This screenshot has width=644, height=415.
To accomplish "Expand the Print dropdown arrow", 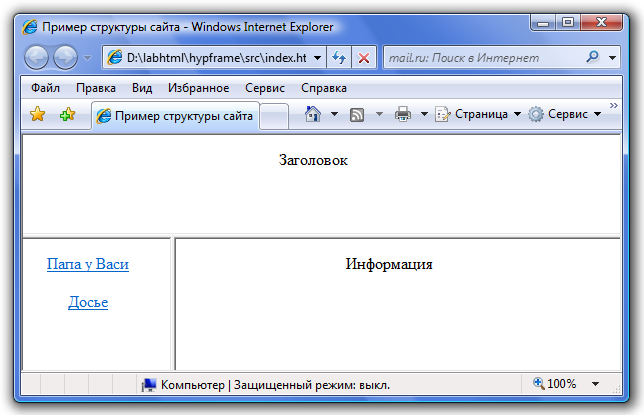I will [424, 114].
